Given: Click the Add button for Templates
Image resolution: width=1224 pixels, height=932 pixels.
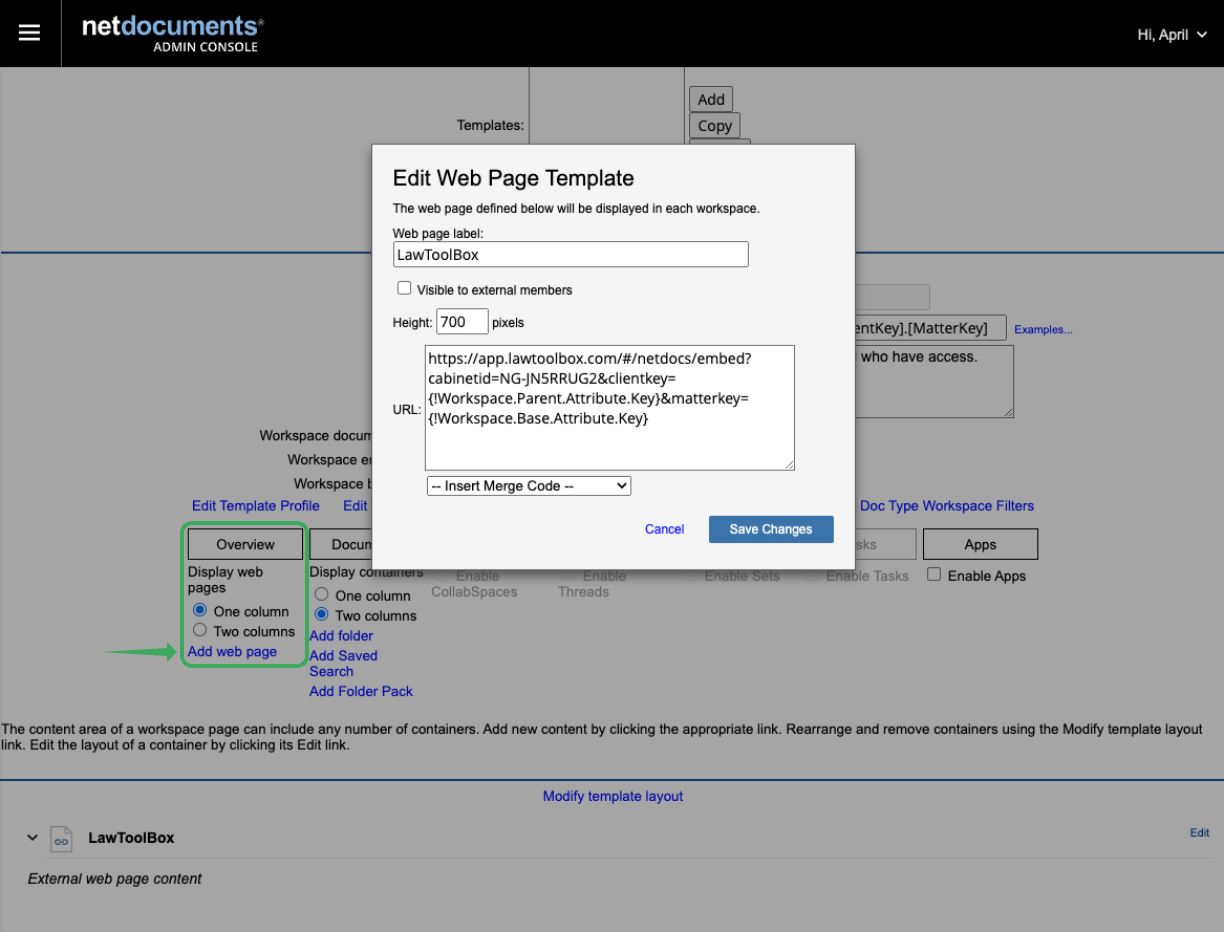Looking at the screenshot, I should 711,99.
